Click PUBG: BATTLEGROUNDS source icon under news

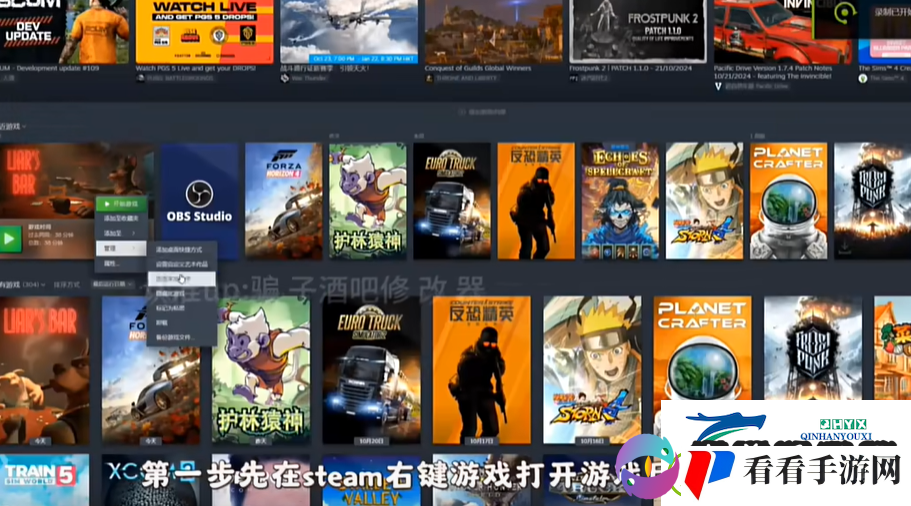[140, 78]
